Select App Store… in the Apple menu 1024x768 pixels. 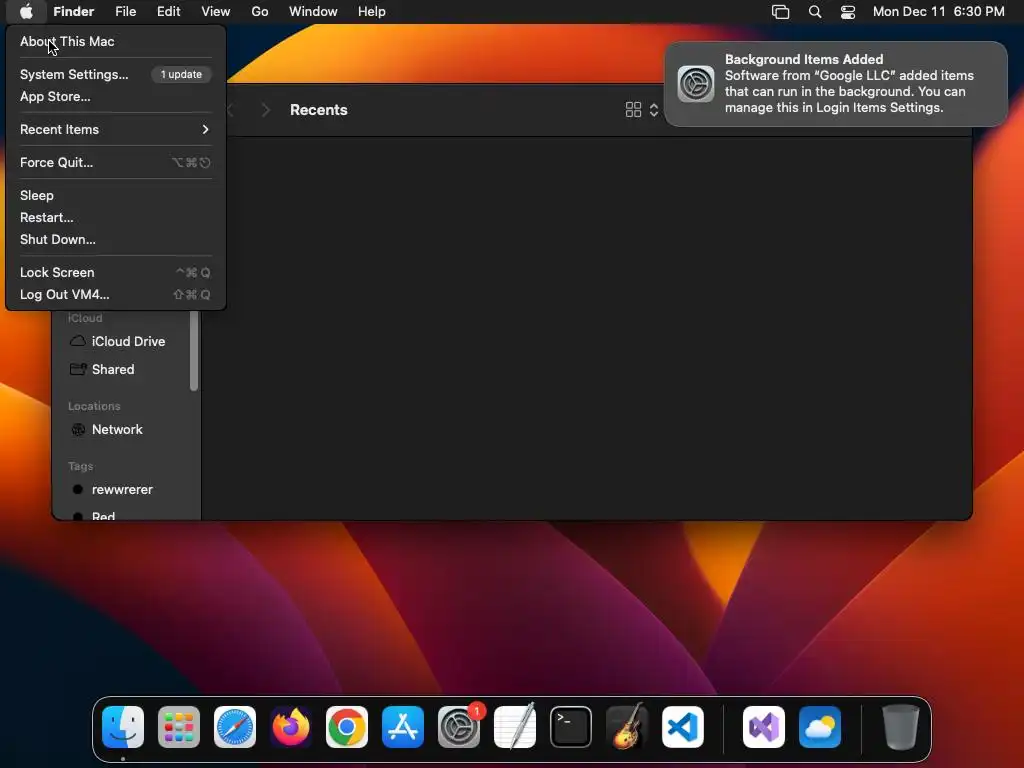click(x=116, y=96)
